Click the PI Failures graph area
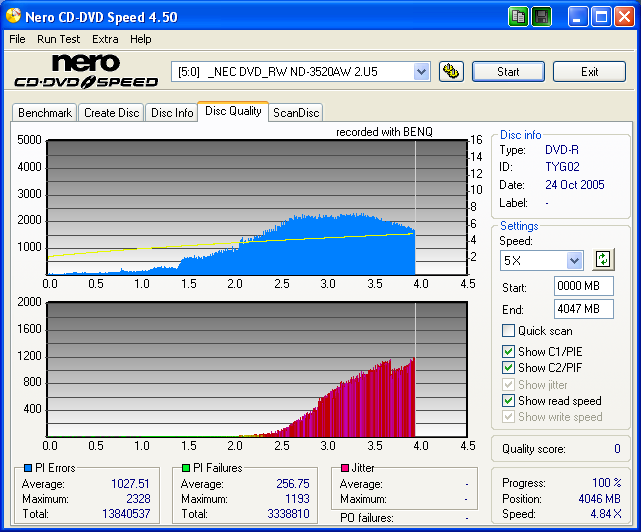This screenshot has height=532, width=641. click(257, 370)
